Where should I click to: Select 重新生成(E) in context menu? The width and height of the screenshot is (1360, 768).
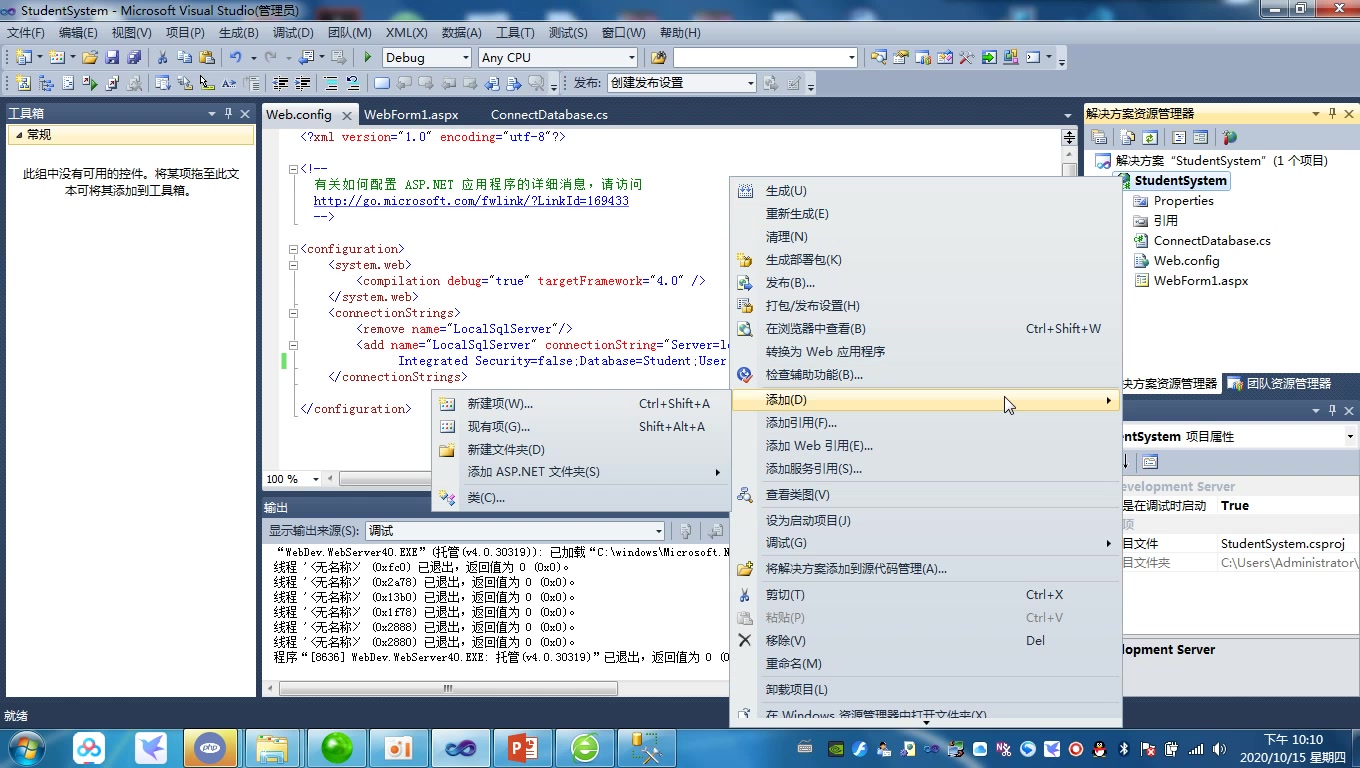tap(925, 214)
